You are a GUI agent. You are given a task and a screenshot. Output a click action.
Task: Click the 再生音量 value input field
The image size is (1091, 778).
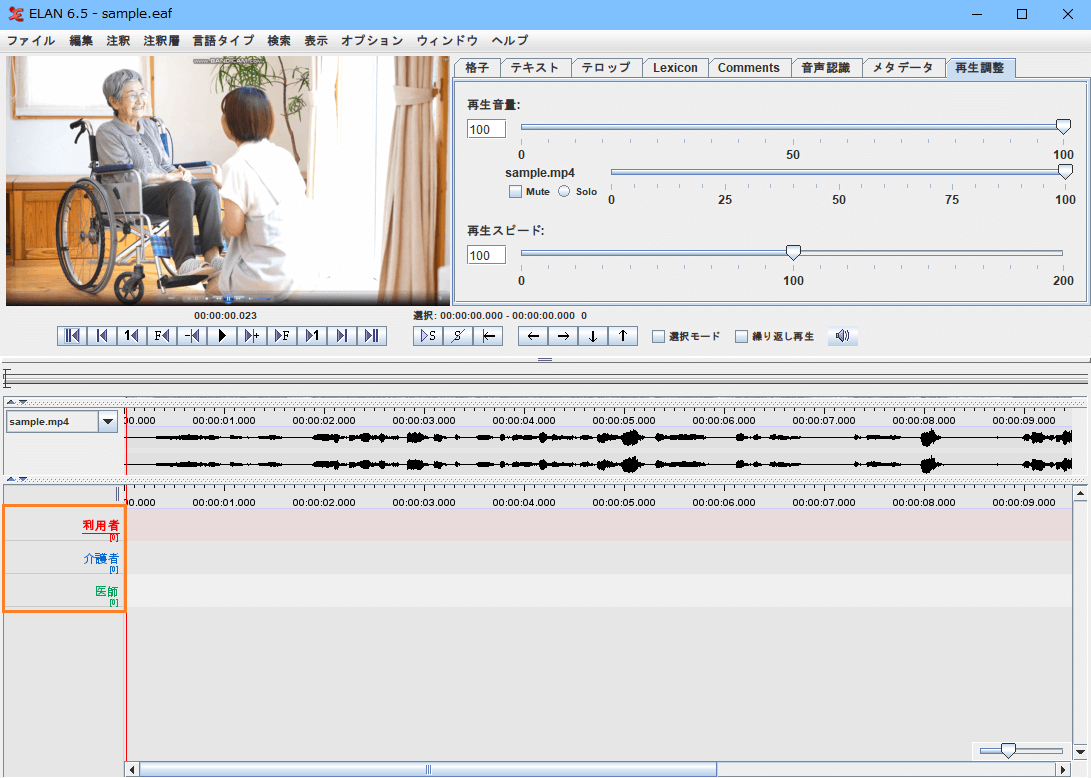[486, 129]
